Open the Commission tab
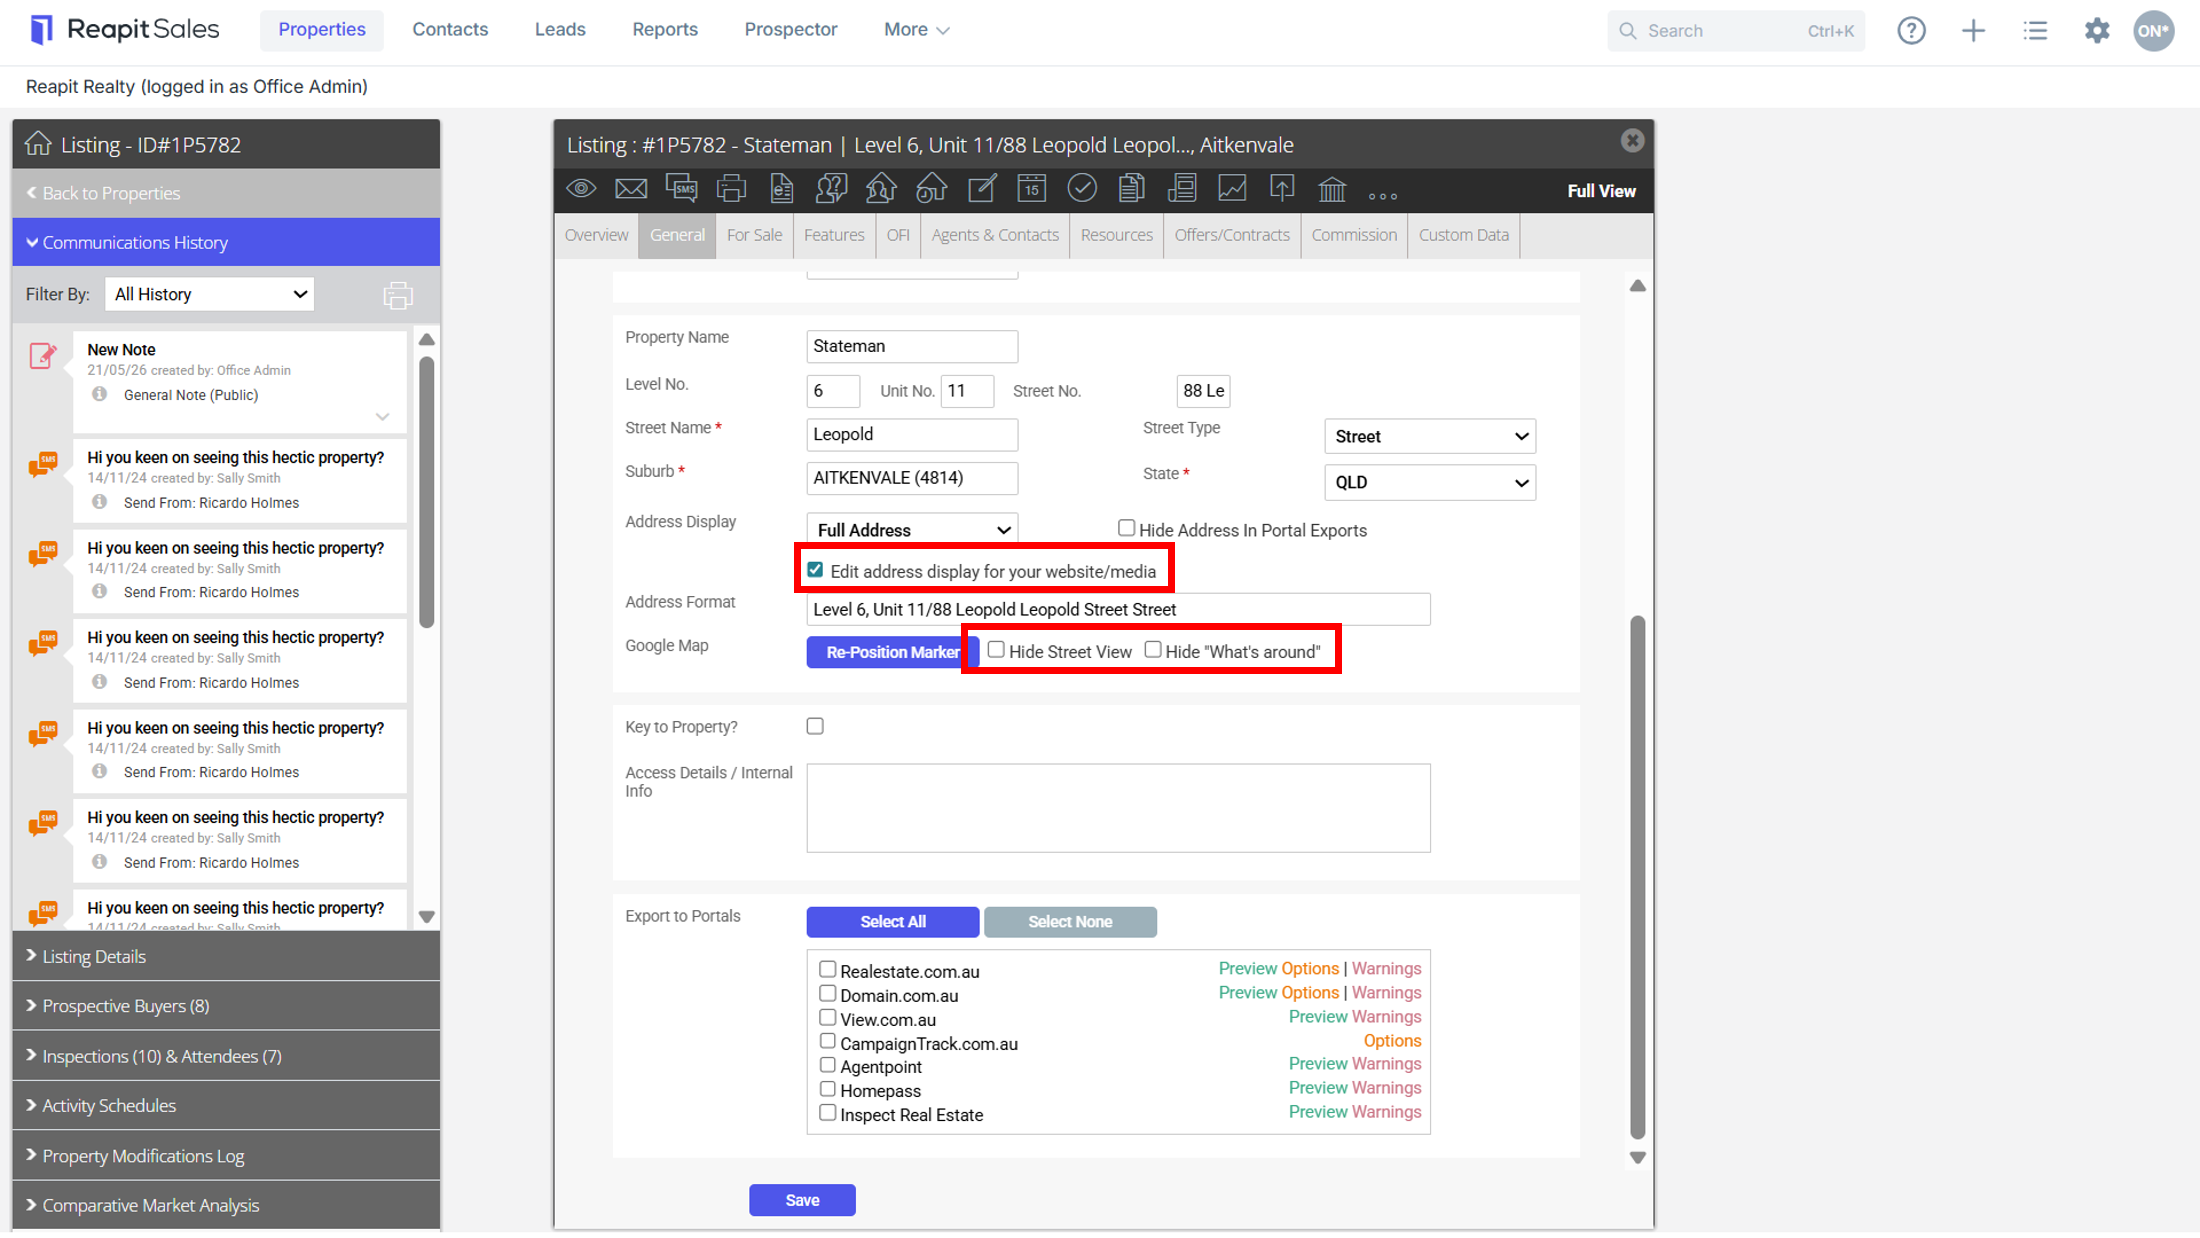The image size is (2200, 1238). pos(1354,235)
